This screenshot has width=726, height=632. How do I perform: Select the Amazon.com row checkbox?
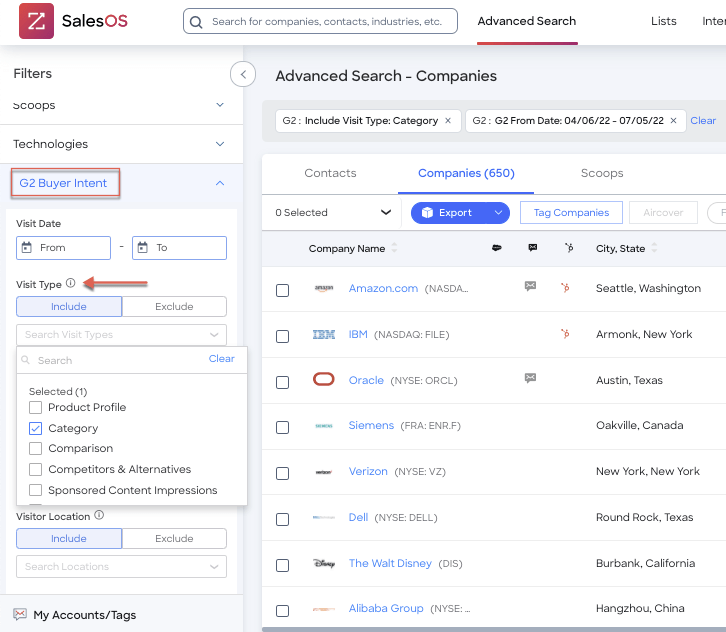(x=282, y=290)
